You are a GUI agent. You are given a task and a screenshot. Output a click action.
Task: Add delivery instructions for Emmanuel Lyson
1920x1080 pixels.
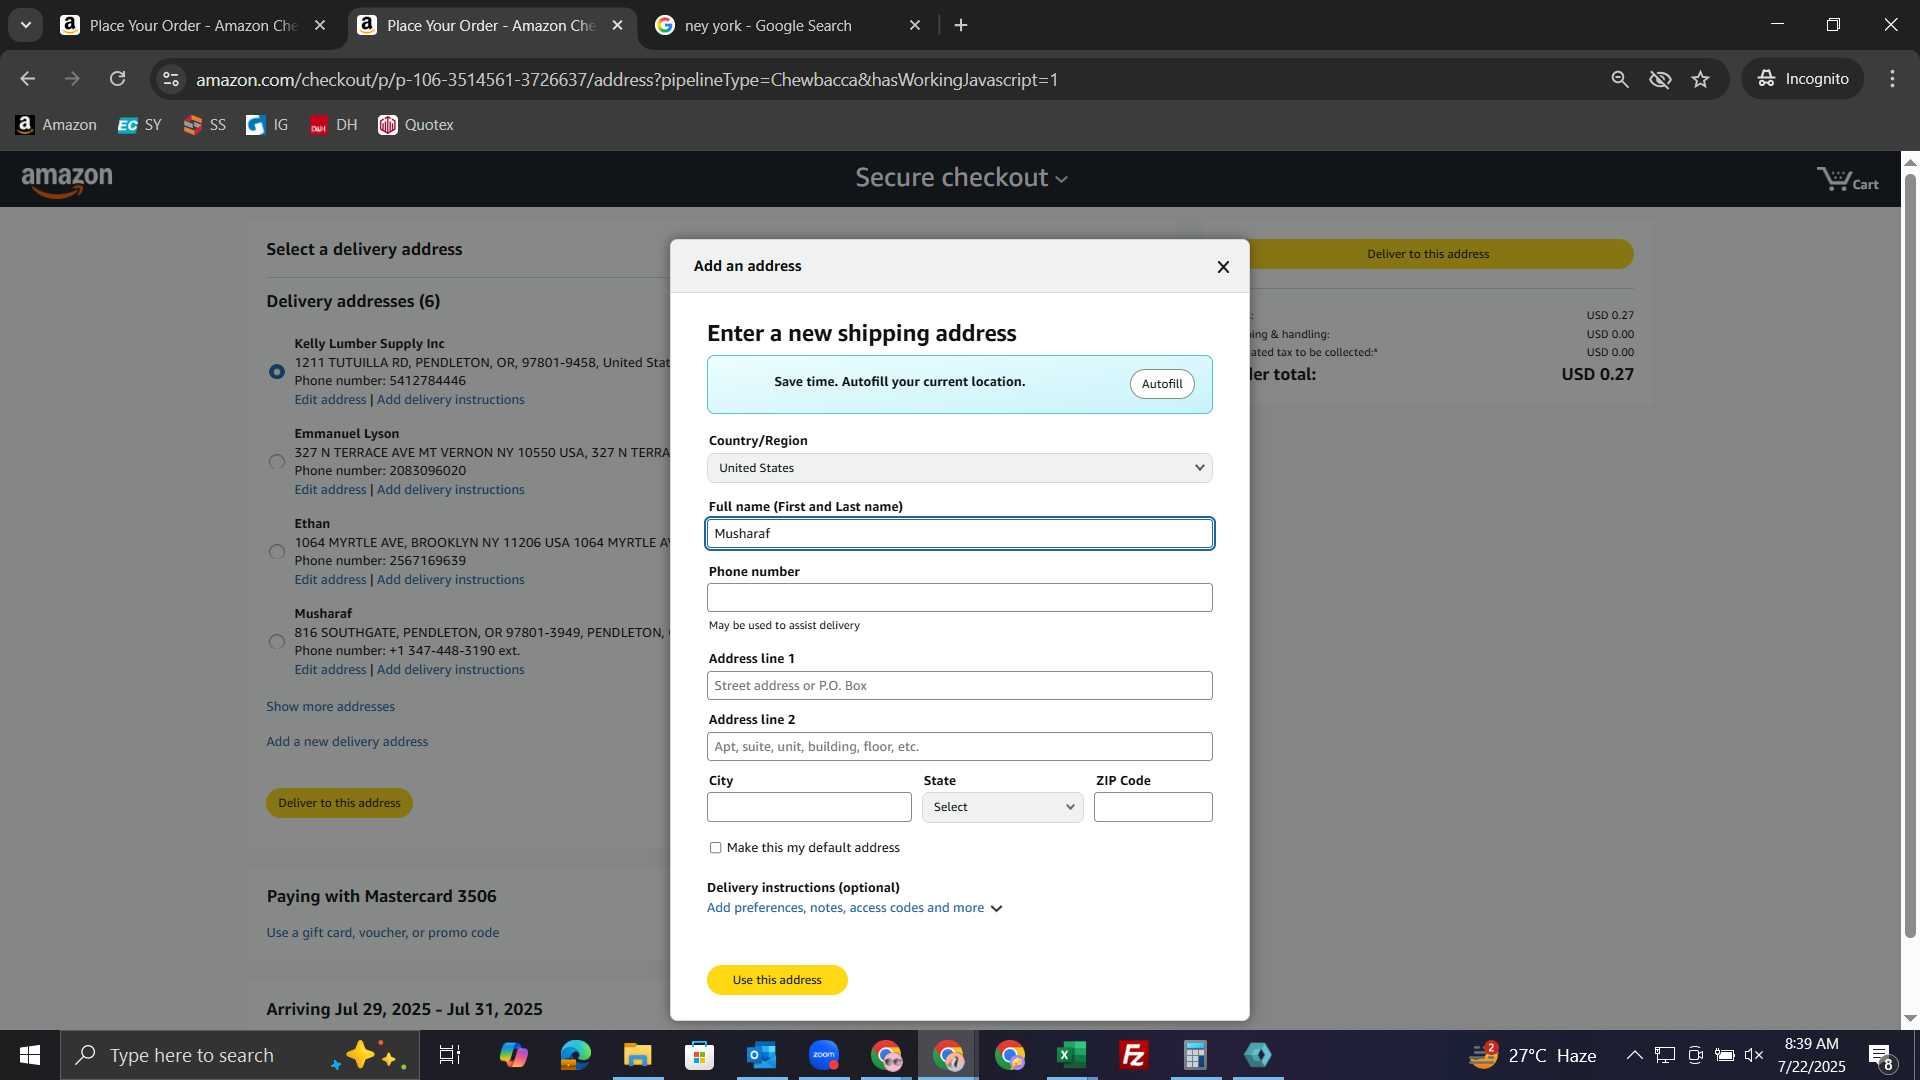coord(450,490)
